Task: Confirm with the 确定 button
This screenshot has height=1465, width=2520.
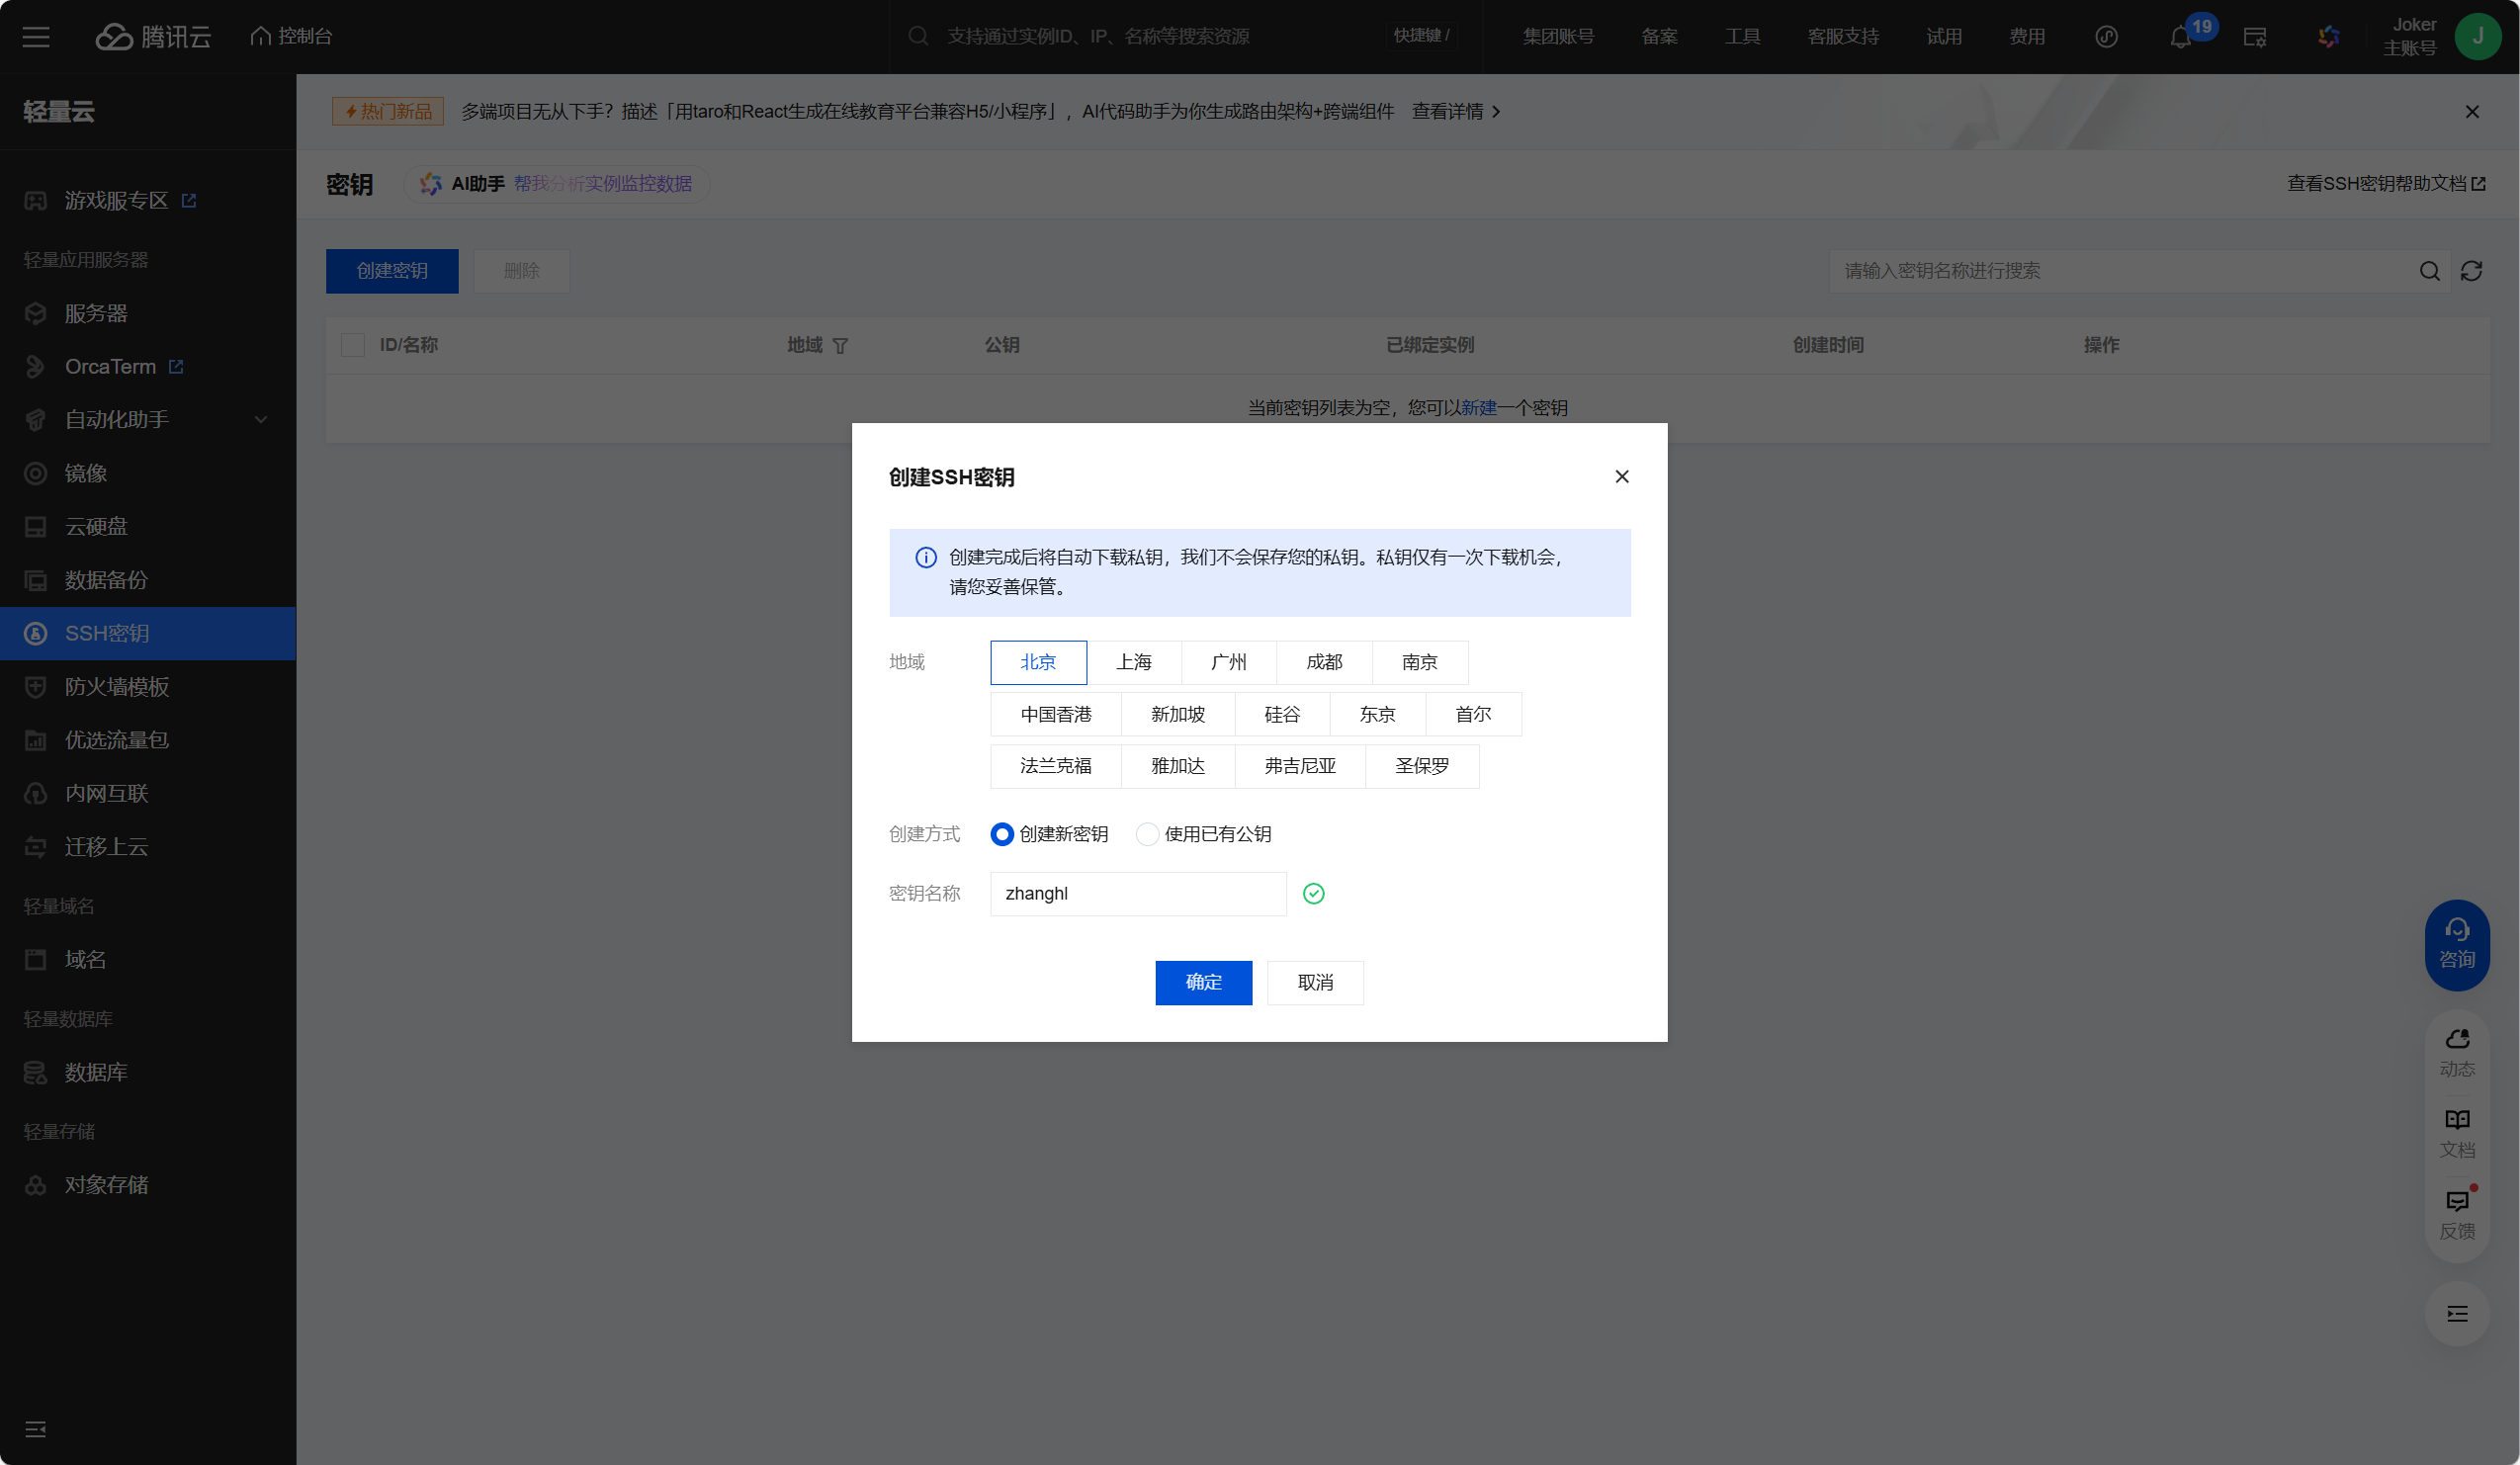Action: [1203, 982]
